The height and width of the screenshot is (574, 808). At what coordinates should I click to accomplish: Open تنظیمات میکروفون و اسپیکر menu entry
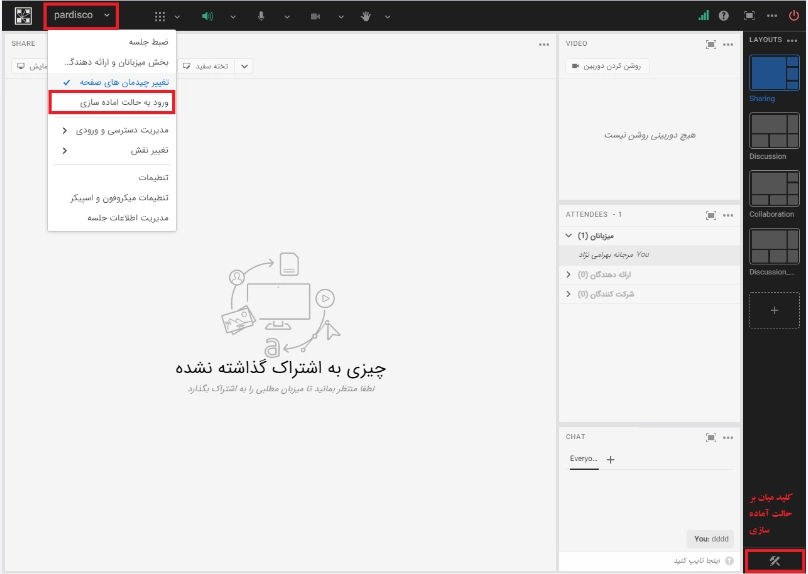pyautogui.click(x=112, y=197)
